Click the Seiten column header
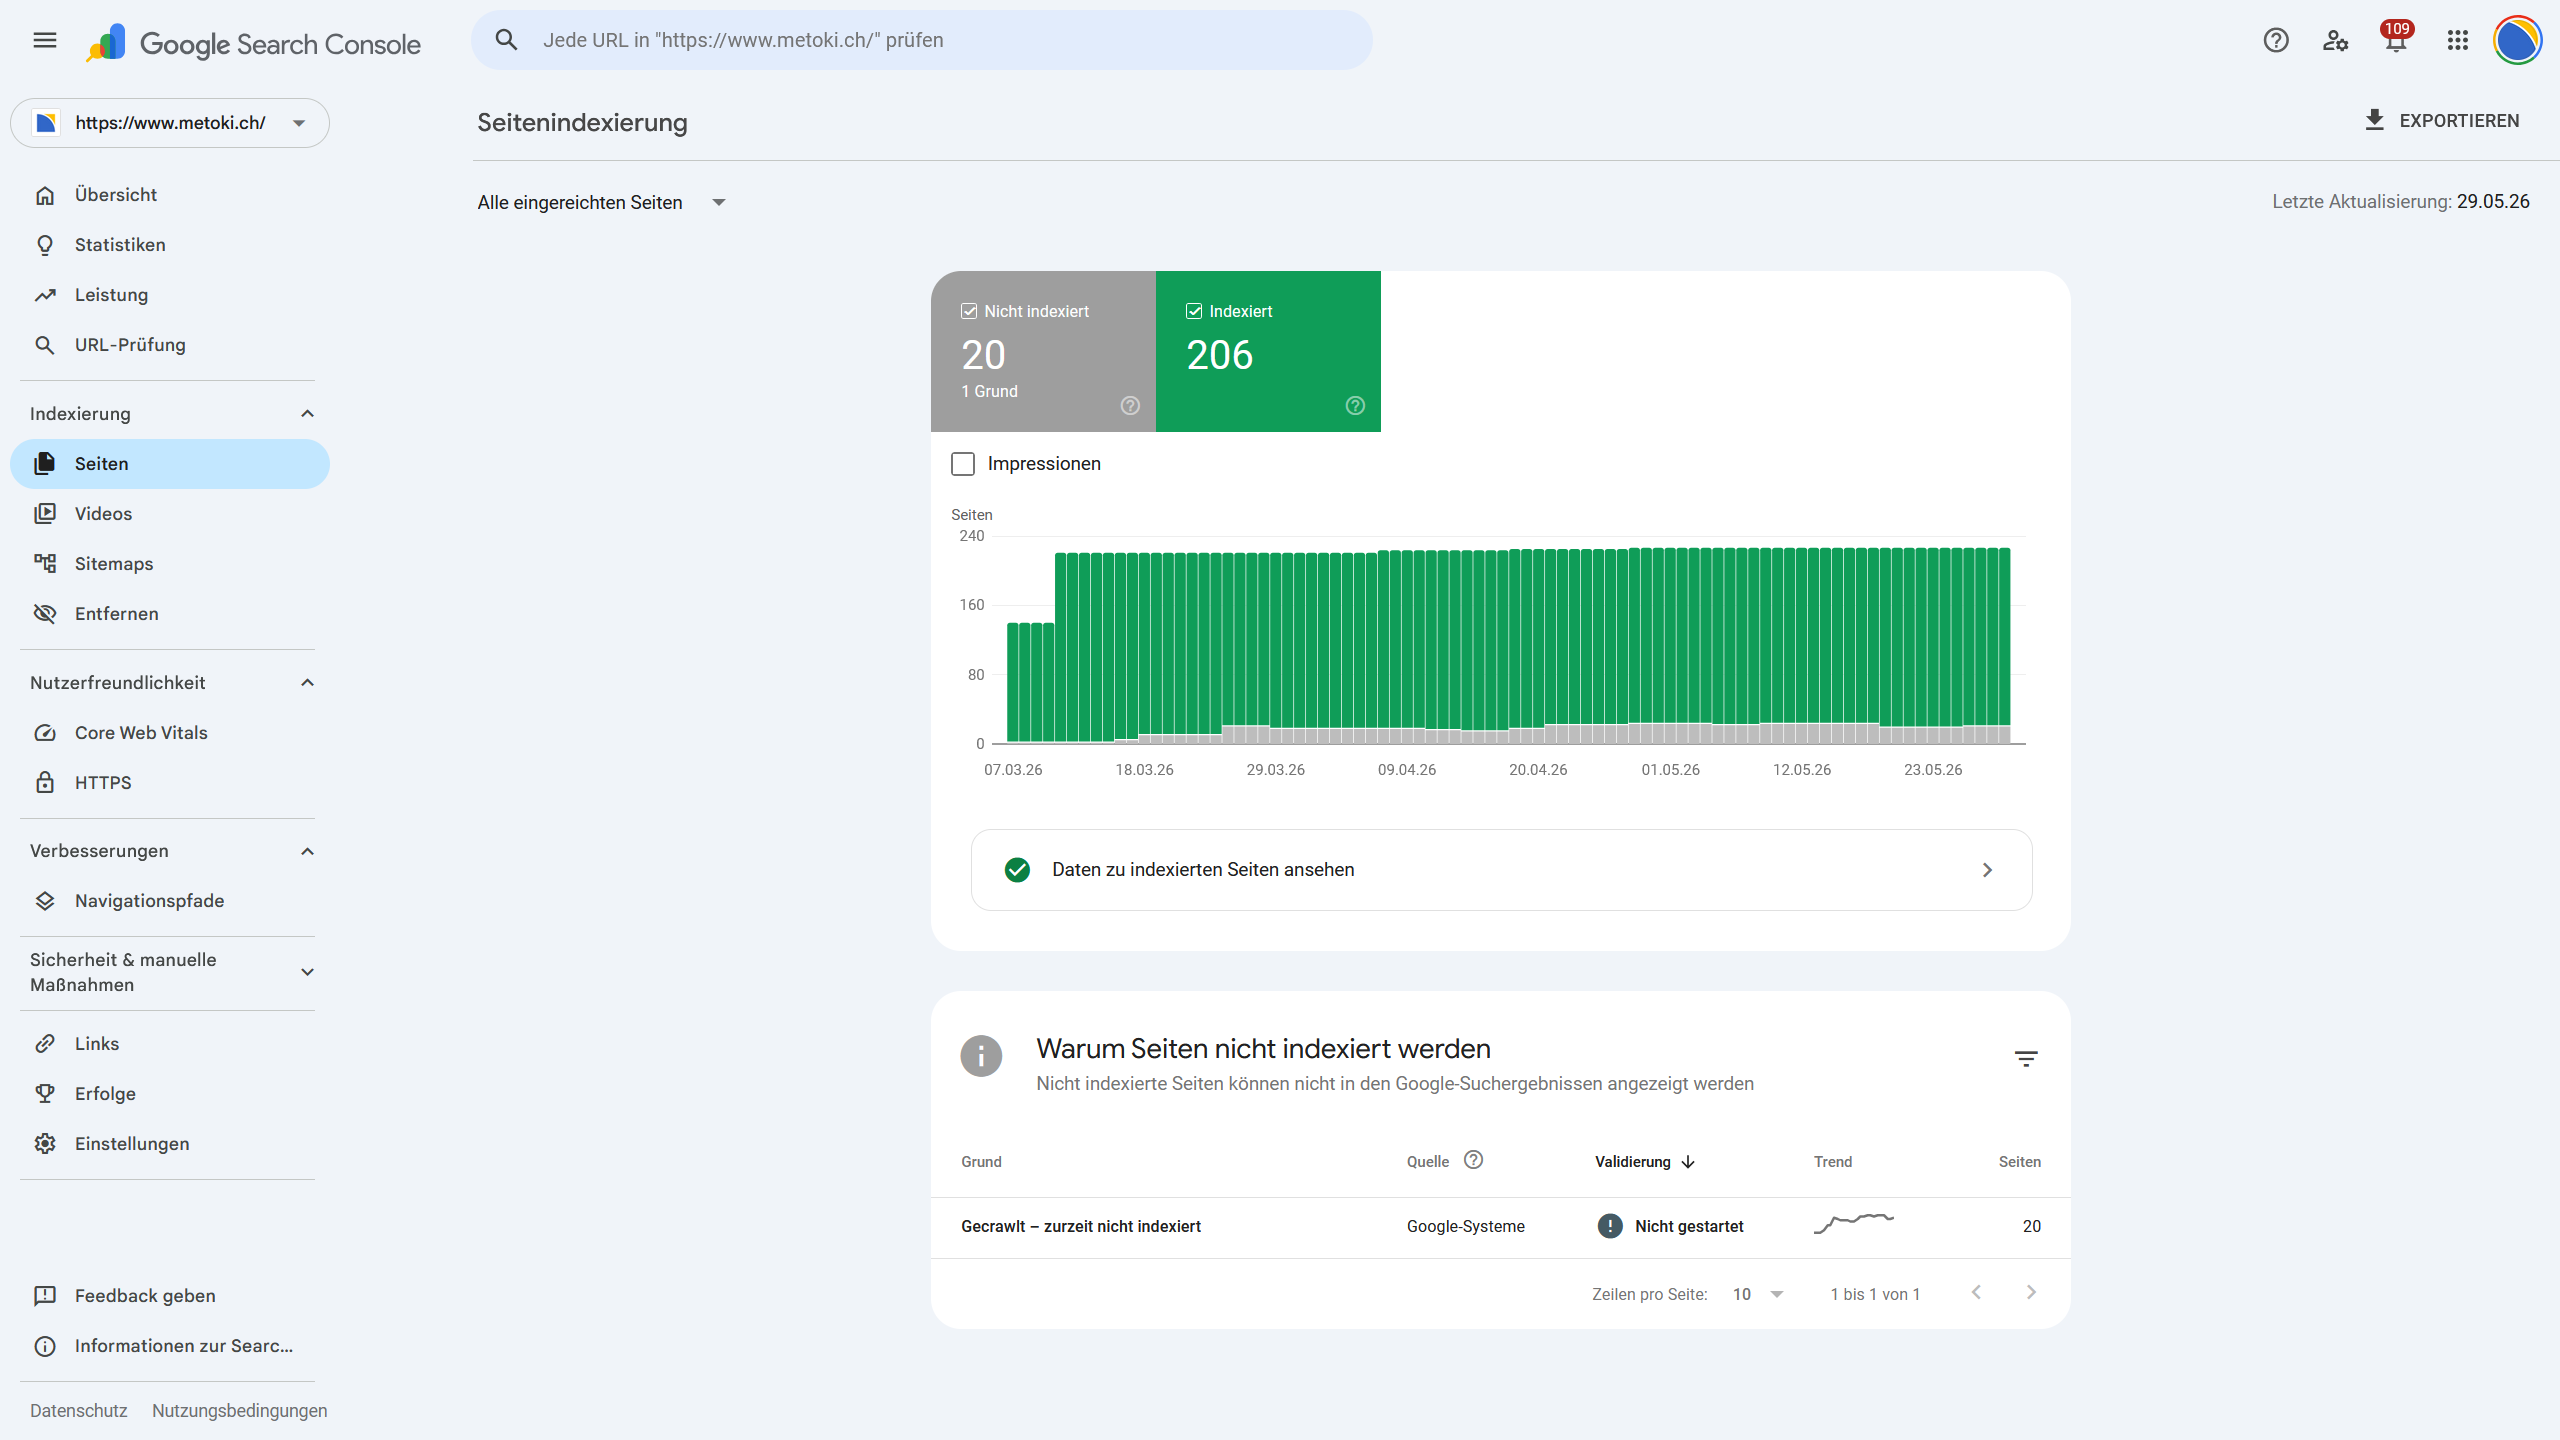Screen dimensions: 2560x1440 tap(2020, 1162)
